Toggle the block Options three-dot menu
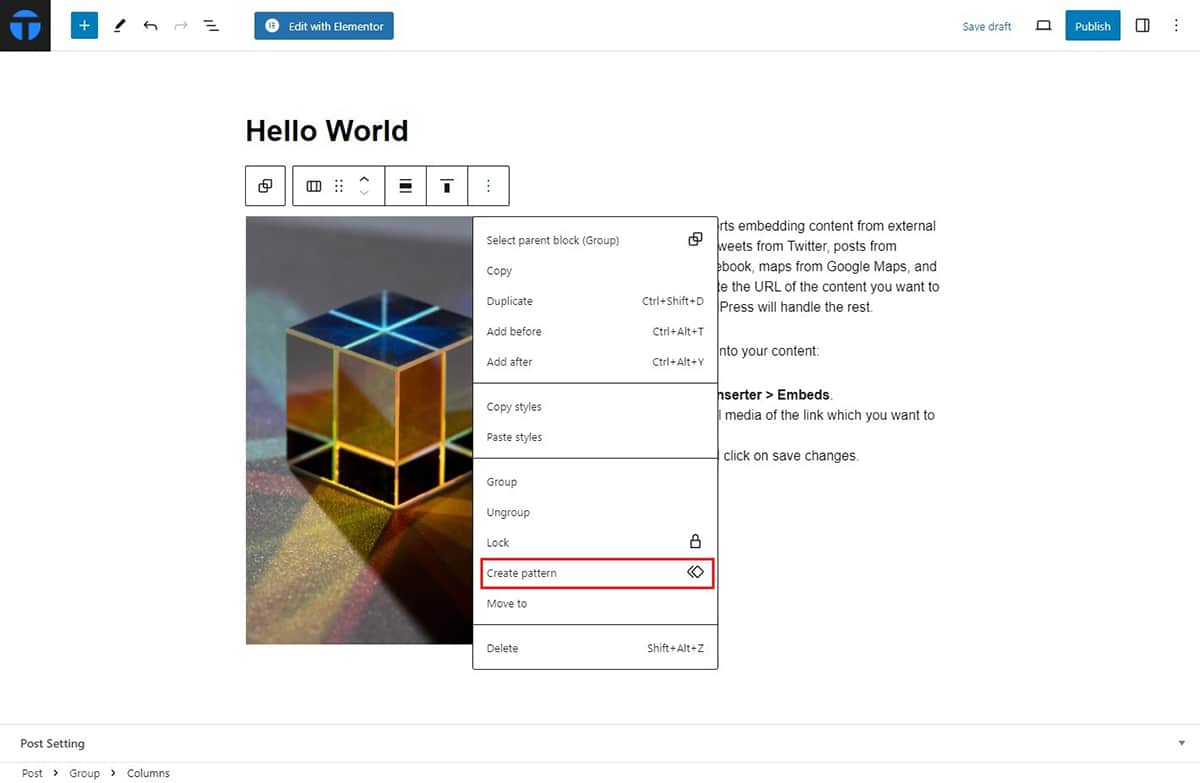This screenshot has height=783, width=1200. pos(488,186)
